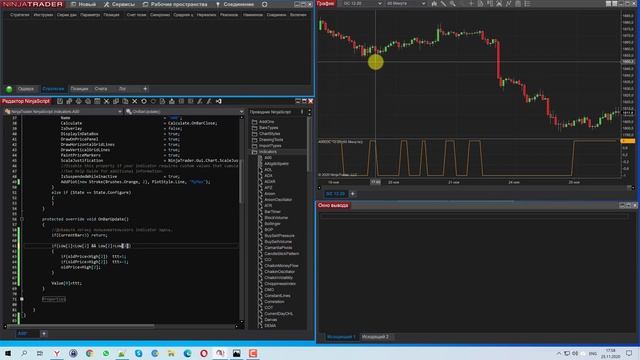Click the Compile icon in editor toolbar
The width and height of the screenshot is (640, 360).
pos(172,101)
